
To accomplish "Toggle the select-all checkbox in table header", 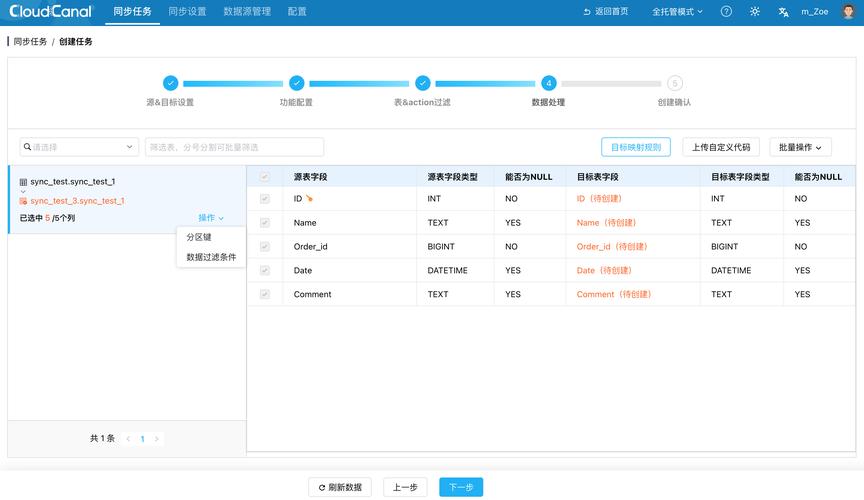I will pyautogui.click(x=264, y=176).
